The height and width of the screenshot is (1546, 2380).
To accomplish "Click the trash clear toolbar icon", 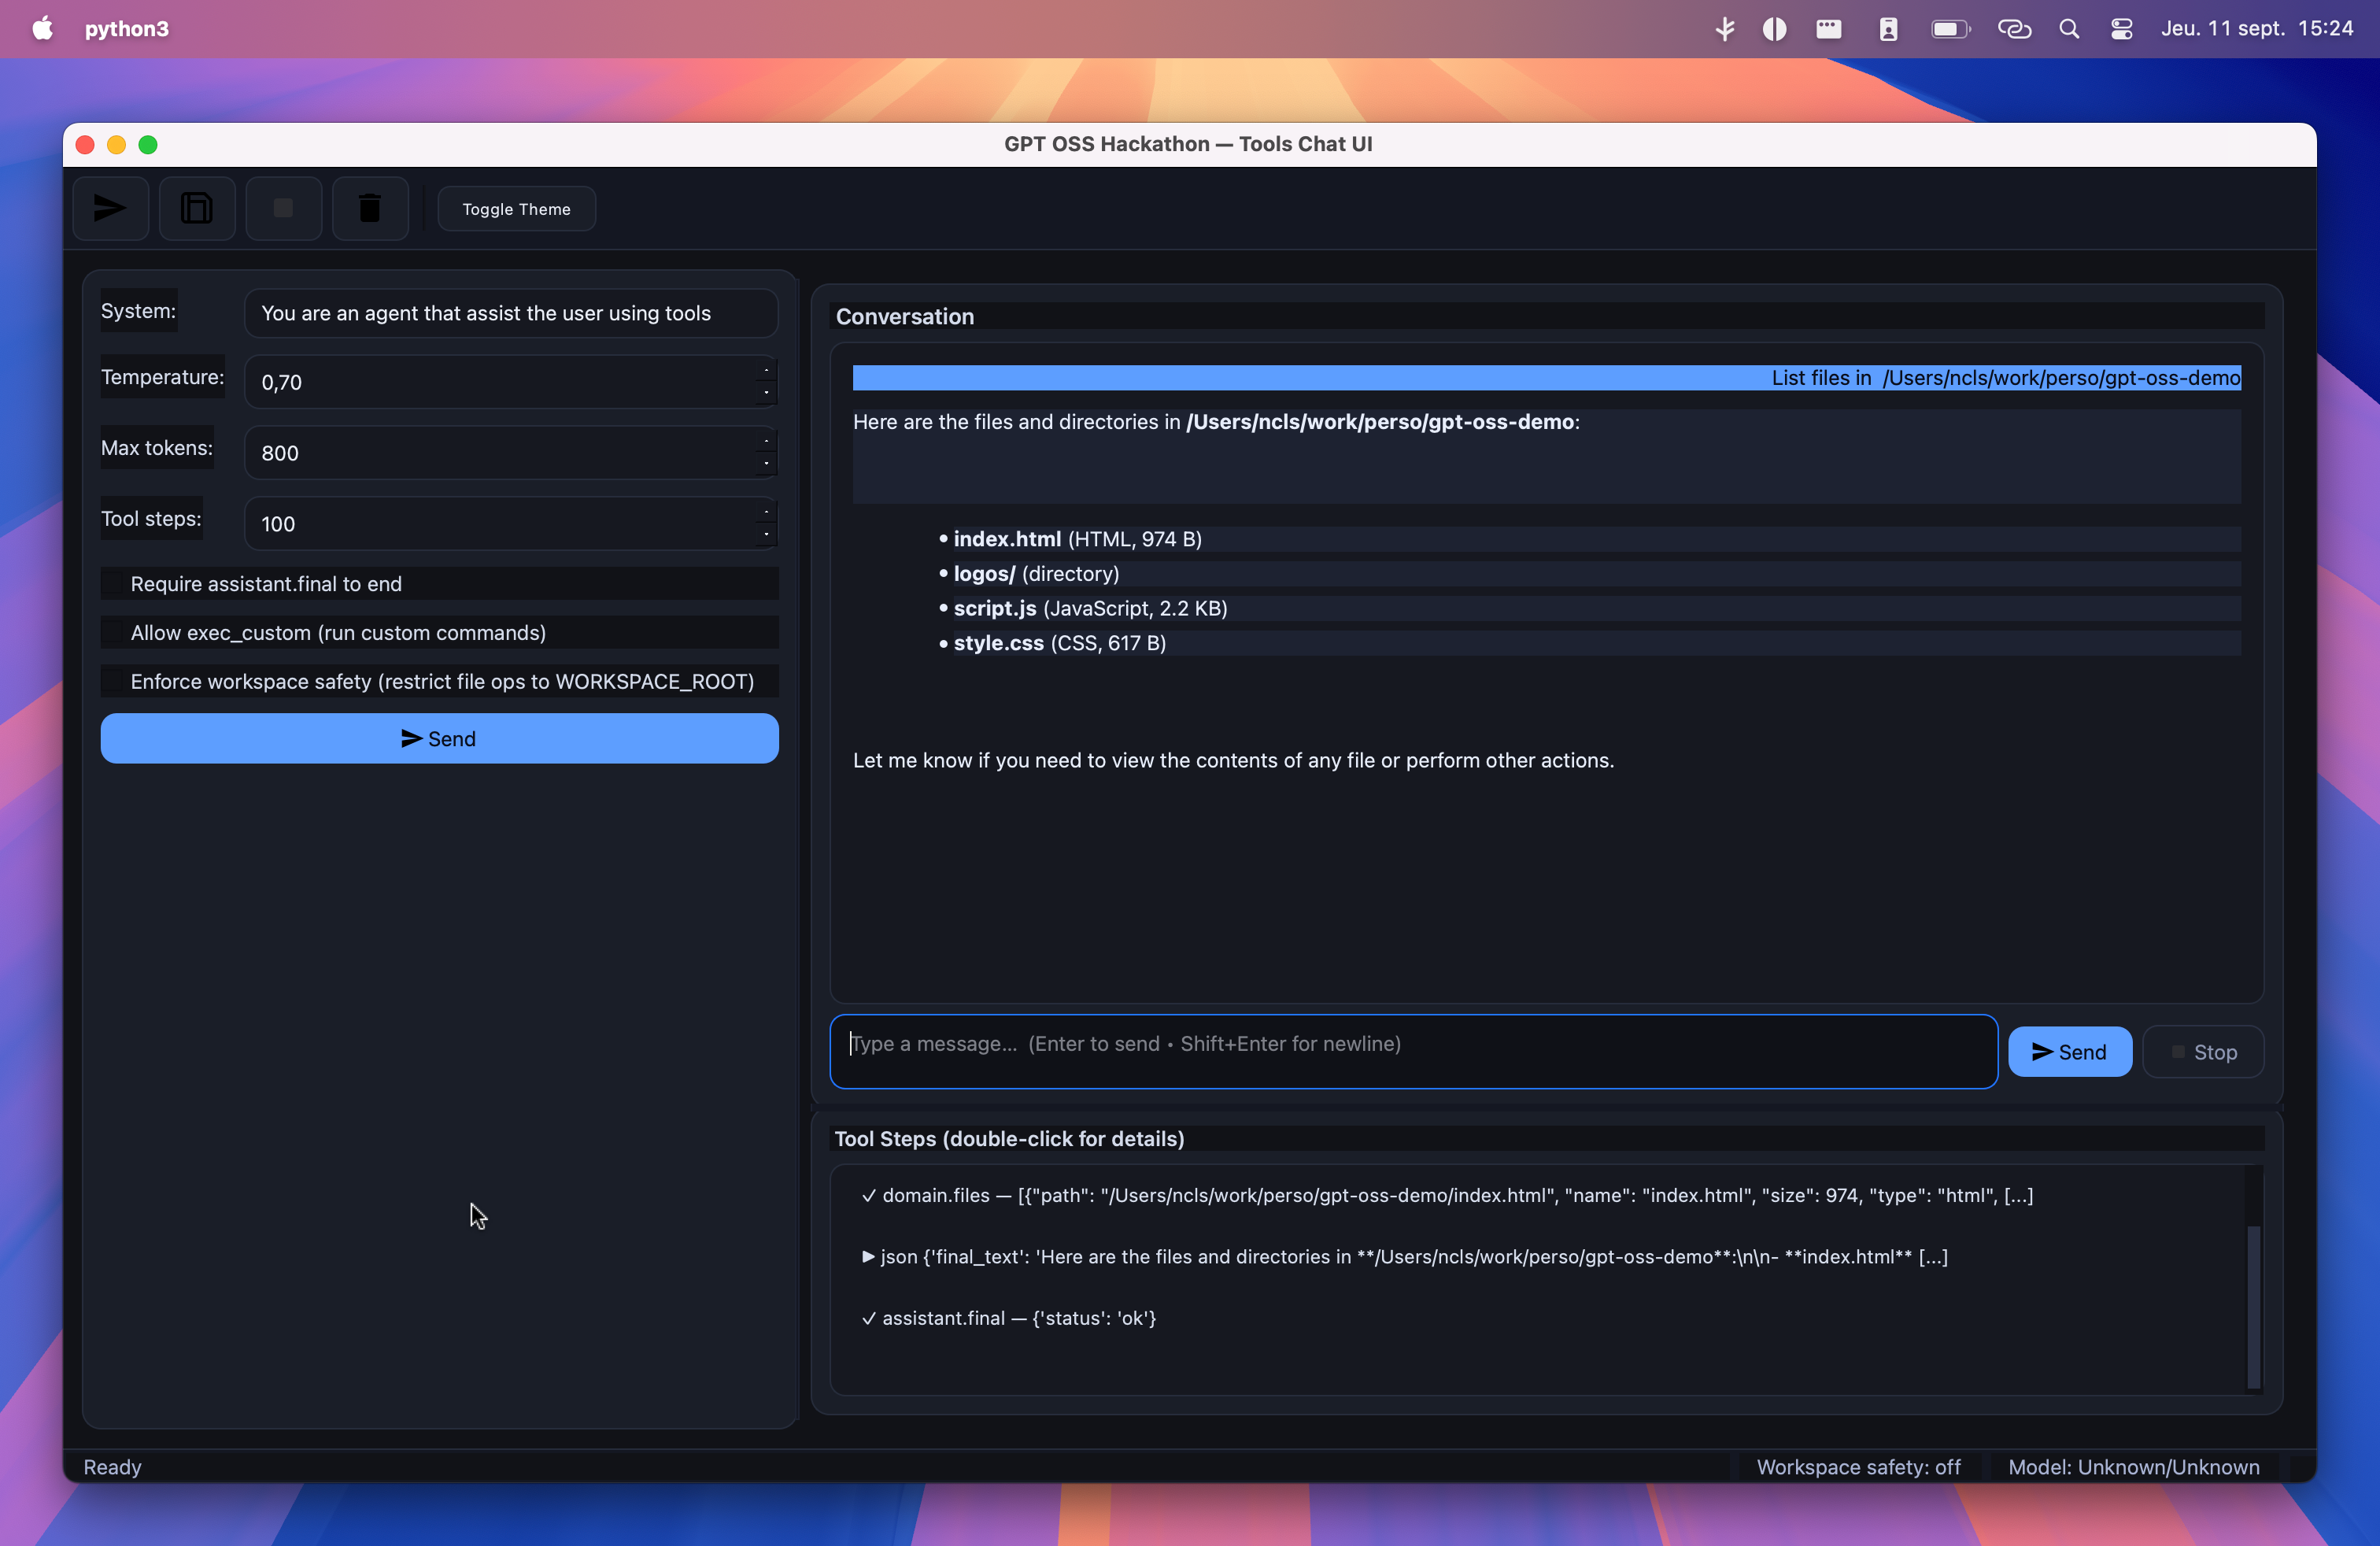I will coord(370,208).
